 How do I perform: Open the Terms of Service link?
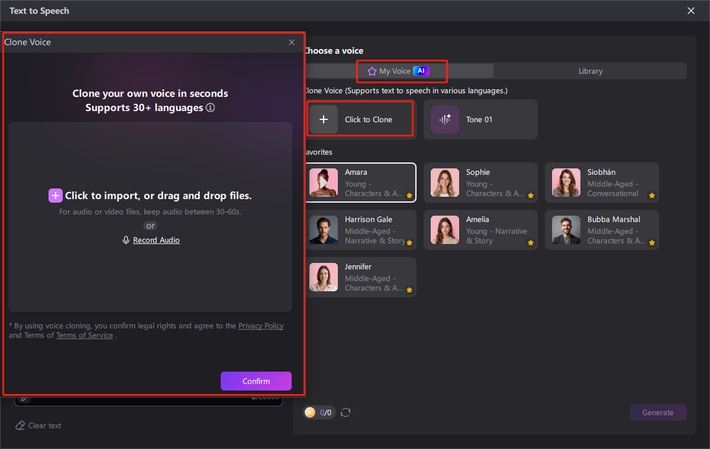pyautogui.click(x=84, y=336)
